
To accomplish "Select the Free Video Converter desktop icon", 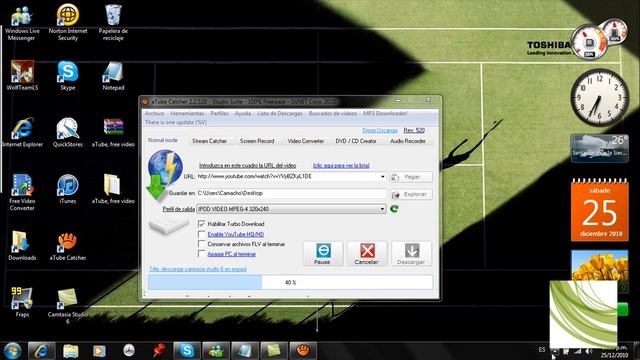I will tap(22, 192).
